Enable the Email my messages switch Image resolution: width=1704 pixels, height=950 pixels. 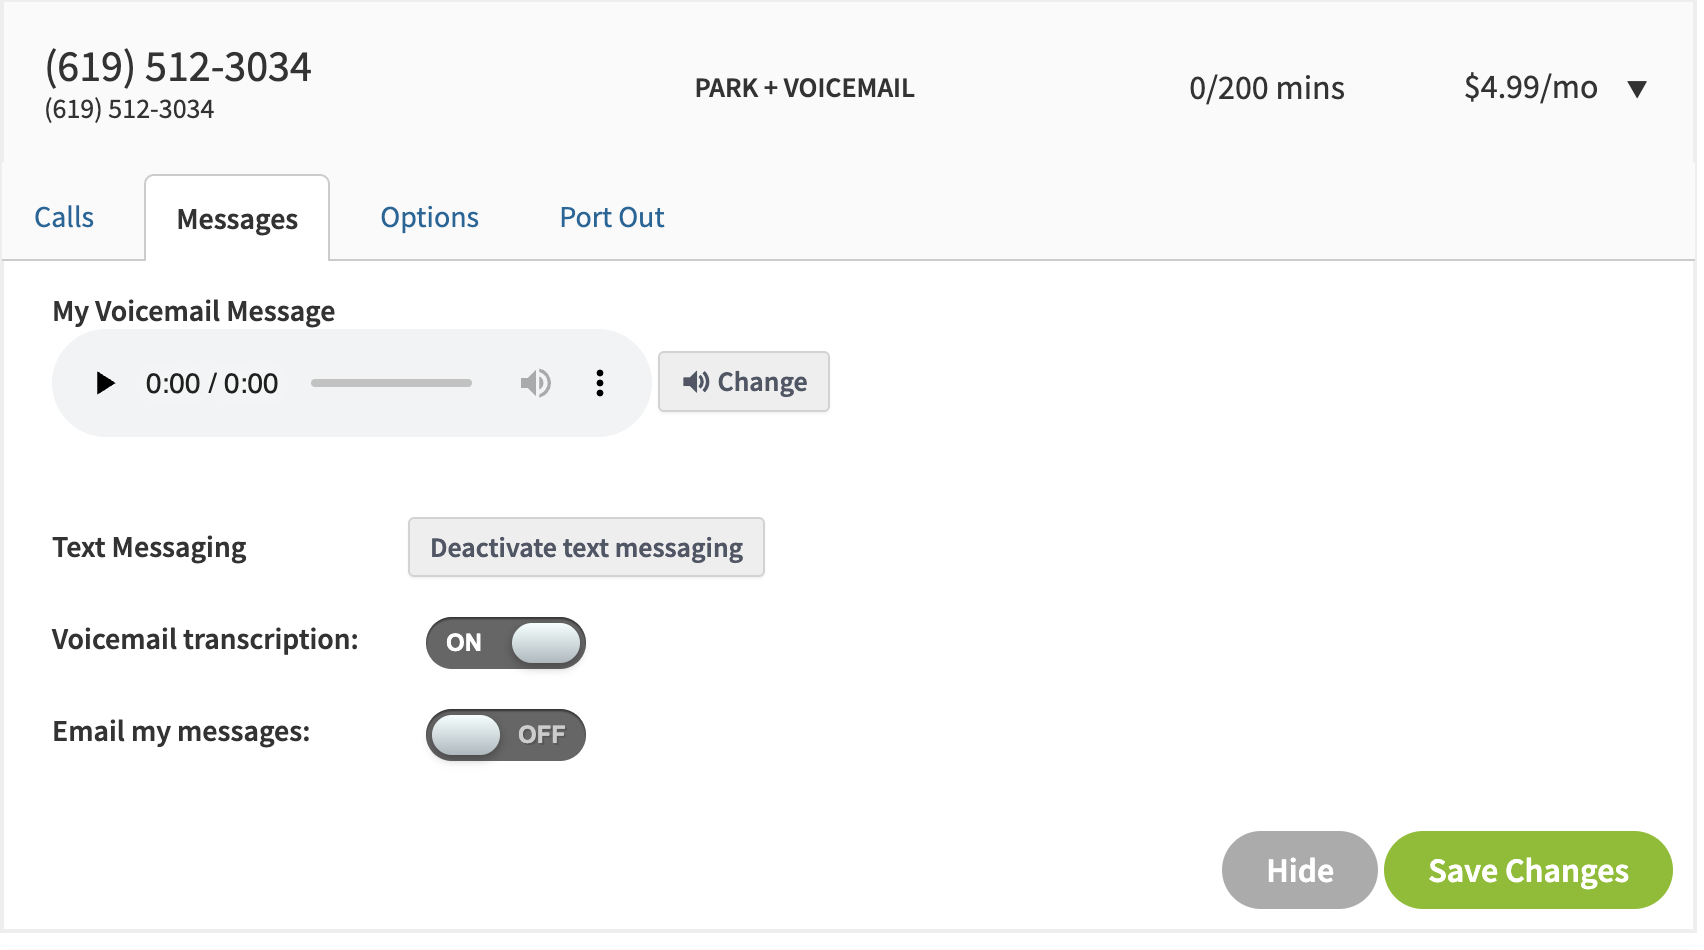[x=506, y=735]
